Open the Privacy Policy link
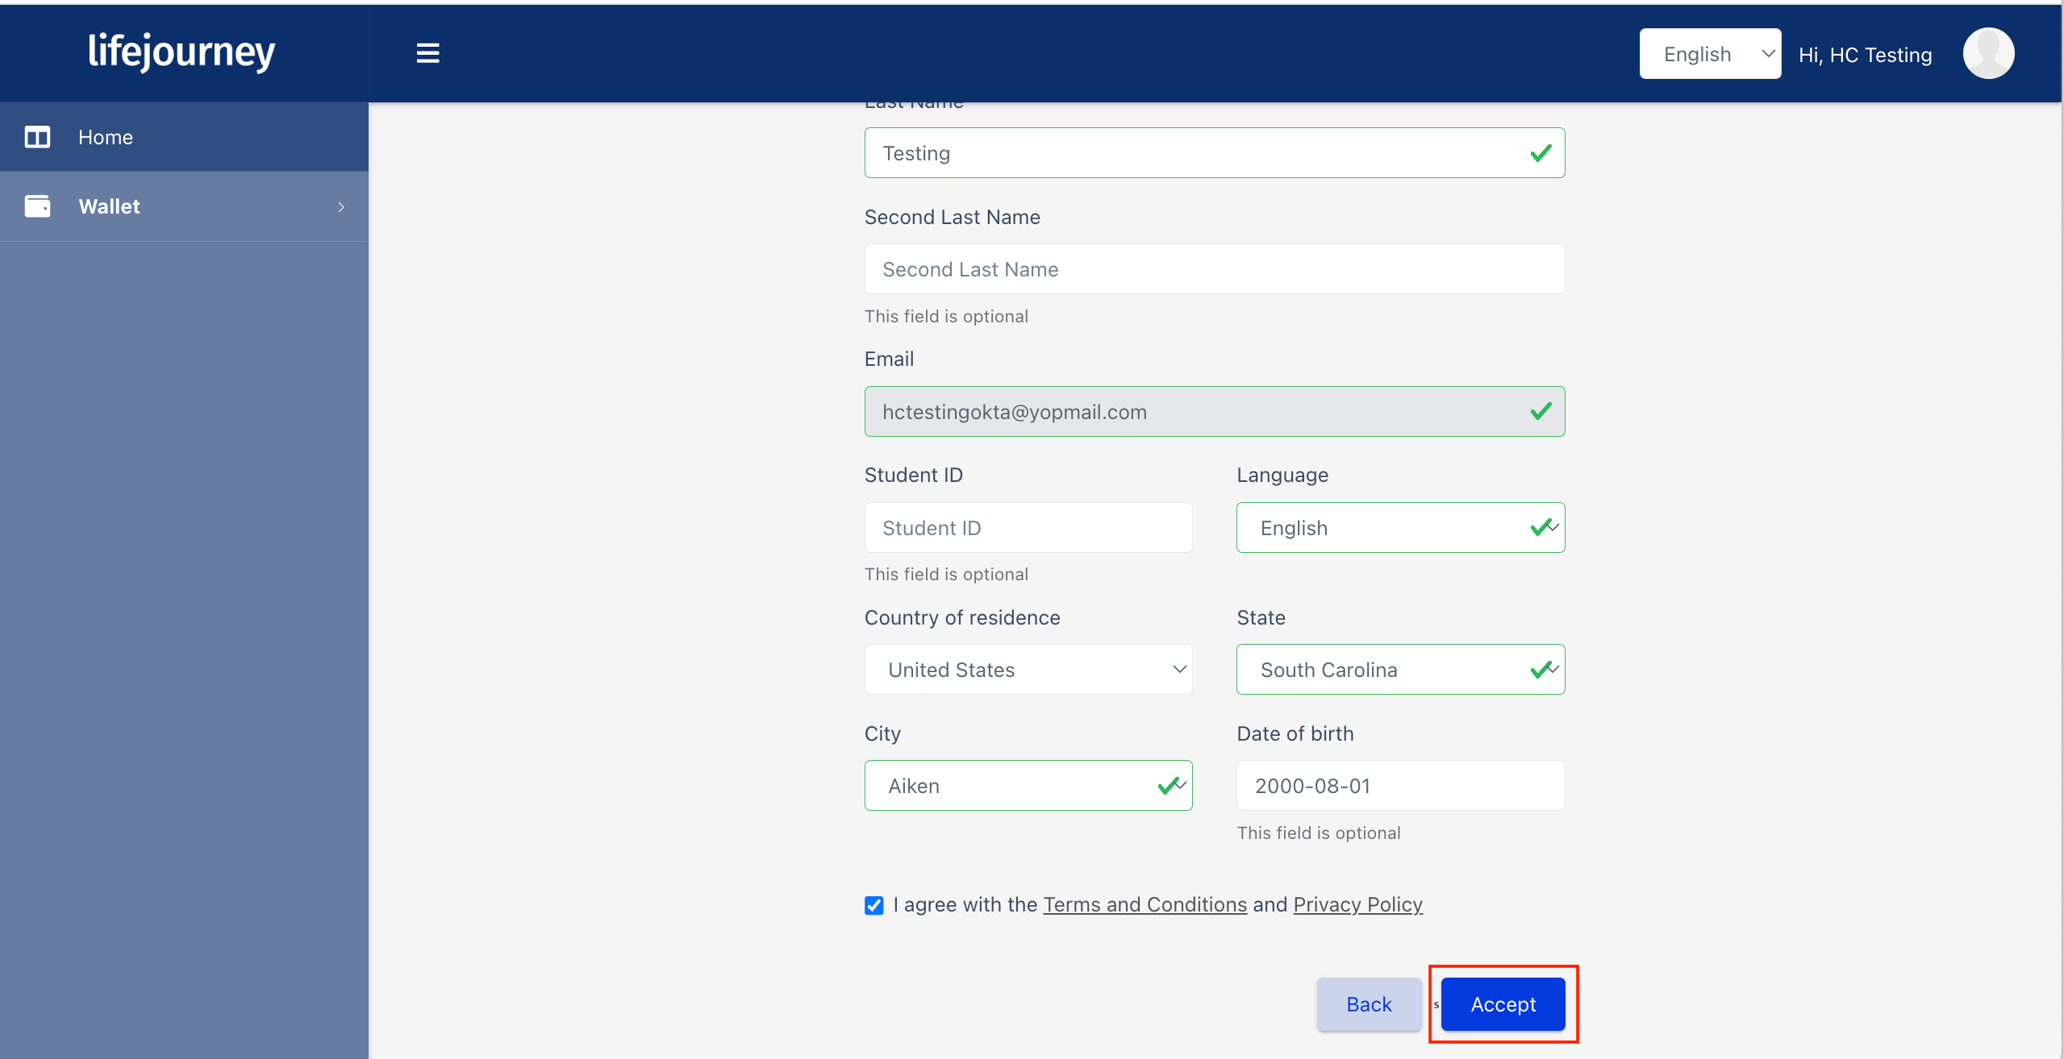Image resolution: width=2064 pixels, height=1059 pixels. click(1357, 904)
